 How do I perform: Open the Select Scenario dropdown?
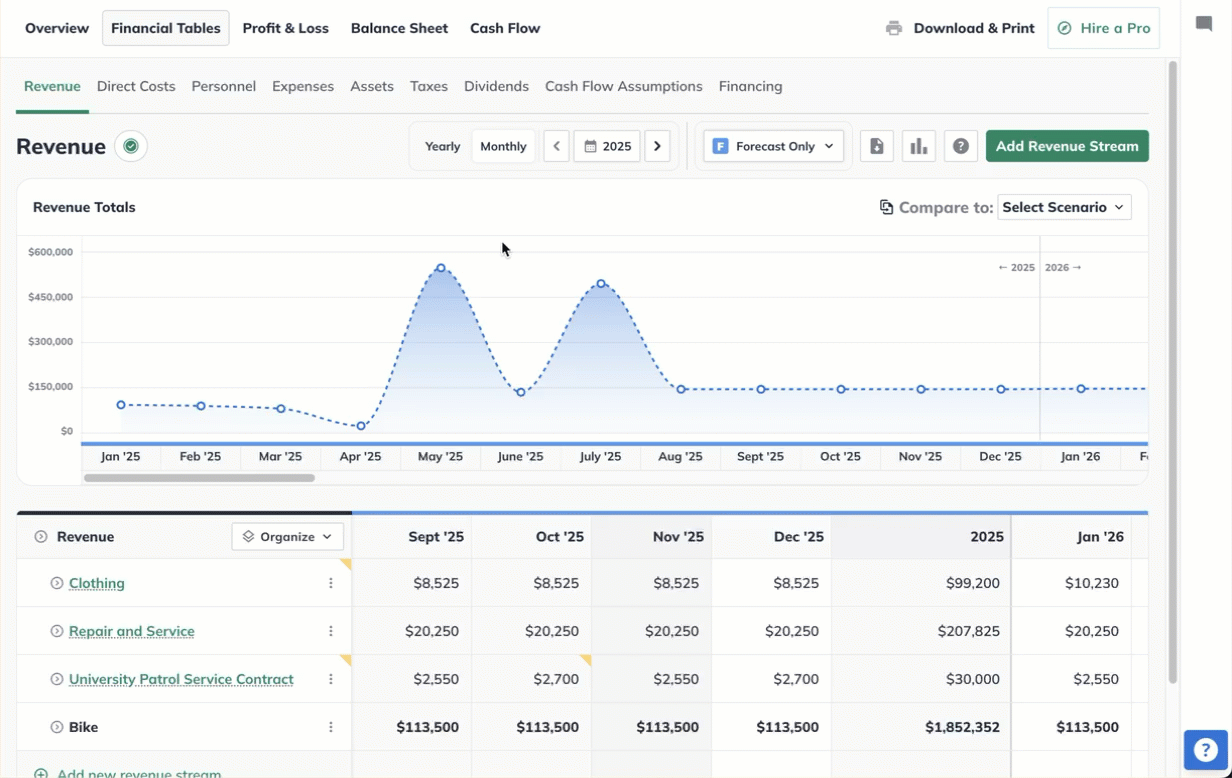tap(1064, 207)
